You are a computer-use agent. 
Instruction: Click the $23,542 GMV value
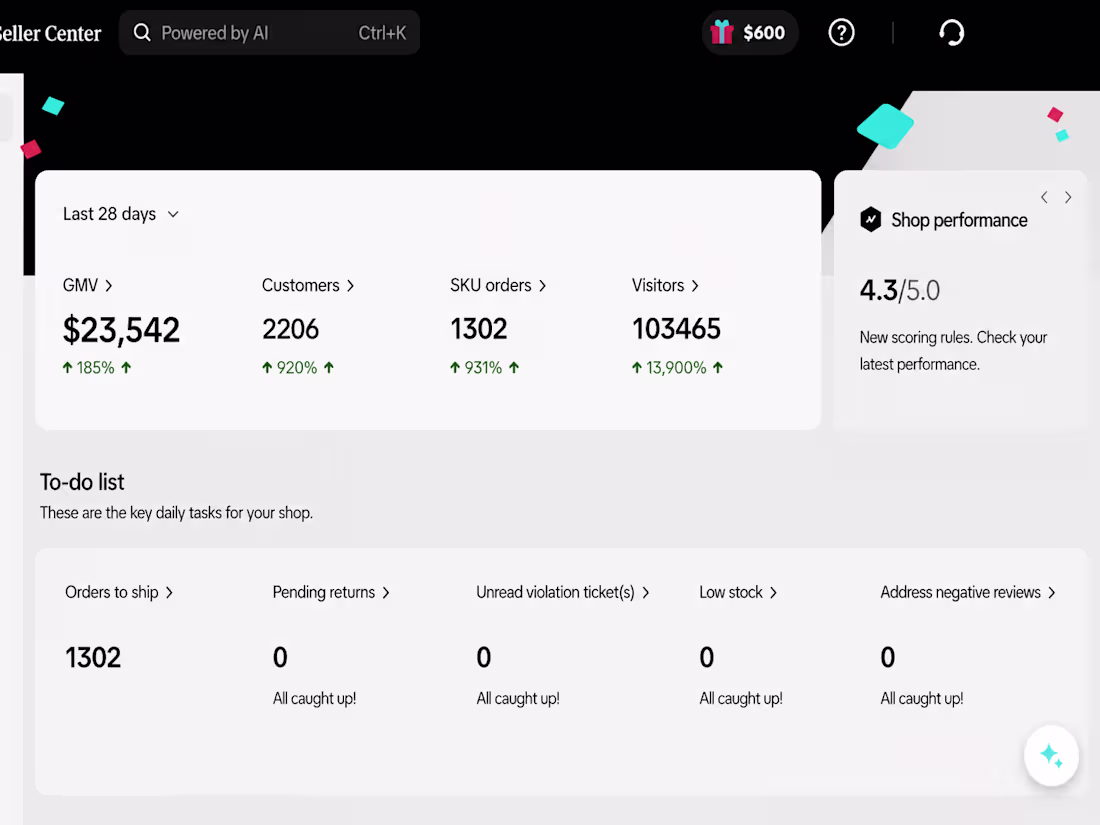coord(121,330)
